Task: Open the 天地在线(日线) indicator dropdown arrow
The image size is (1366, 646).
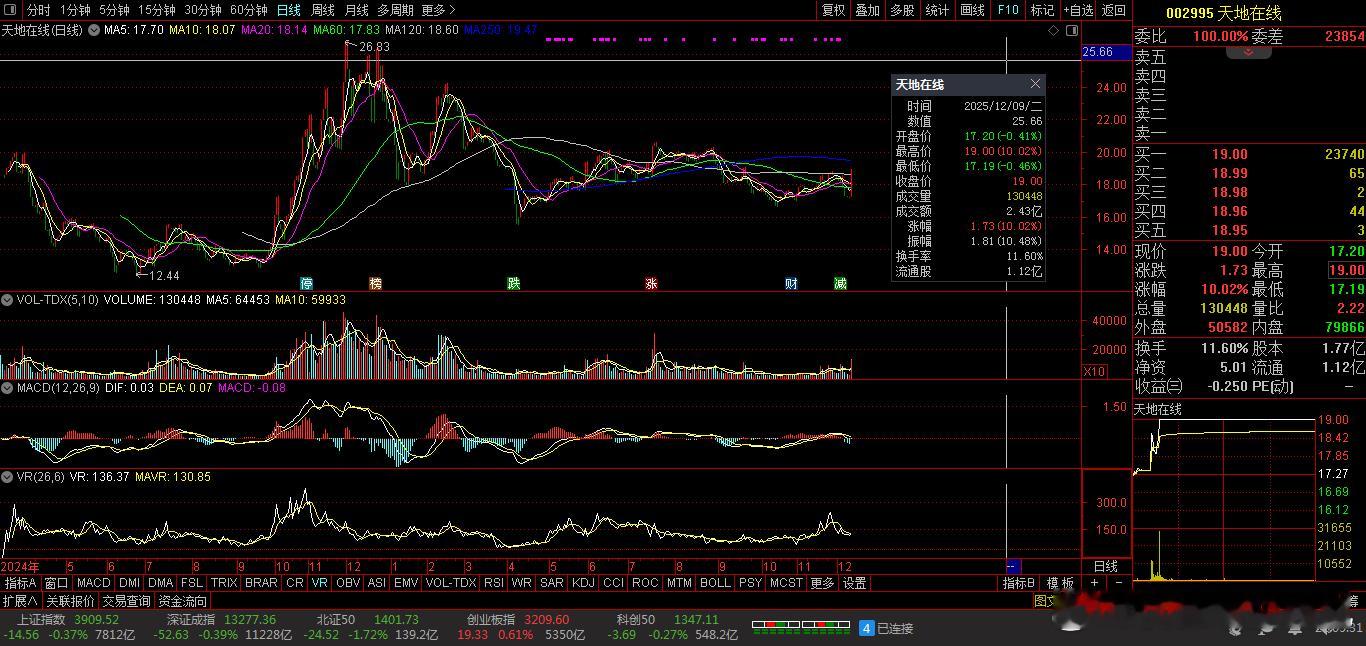Action: point(93,31)
